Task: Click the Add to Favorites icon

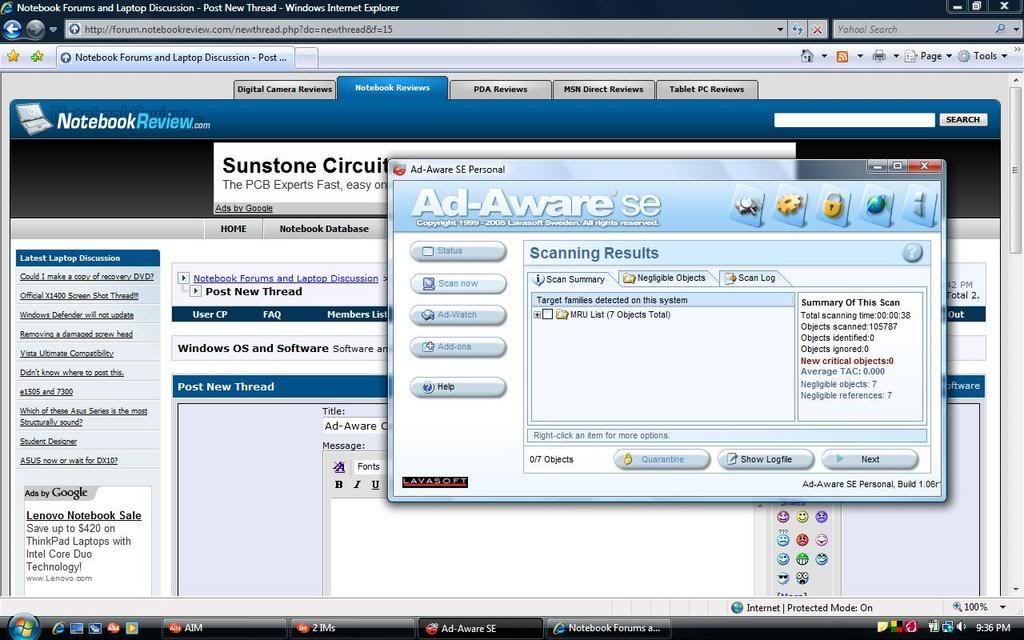Action: (x=37, y=57)
